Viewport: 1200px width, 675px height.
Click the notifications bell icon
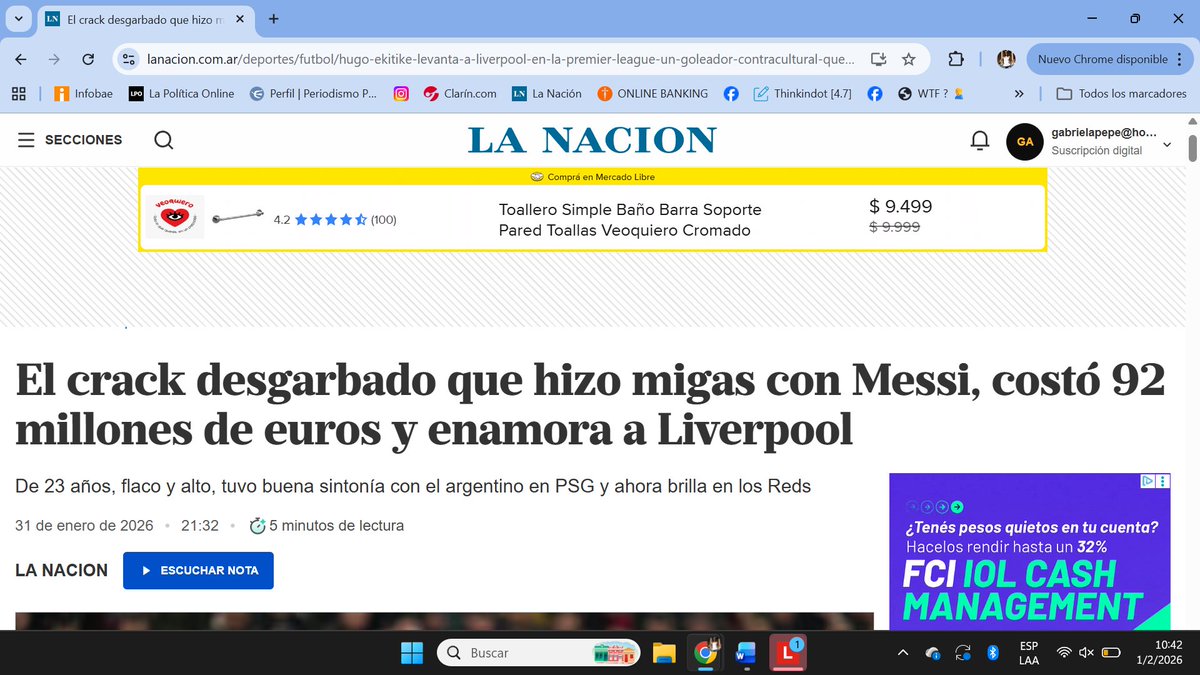(x=979, y=140)
